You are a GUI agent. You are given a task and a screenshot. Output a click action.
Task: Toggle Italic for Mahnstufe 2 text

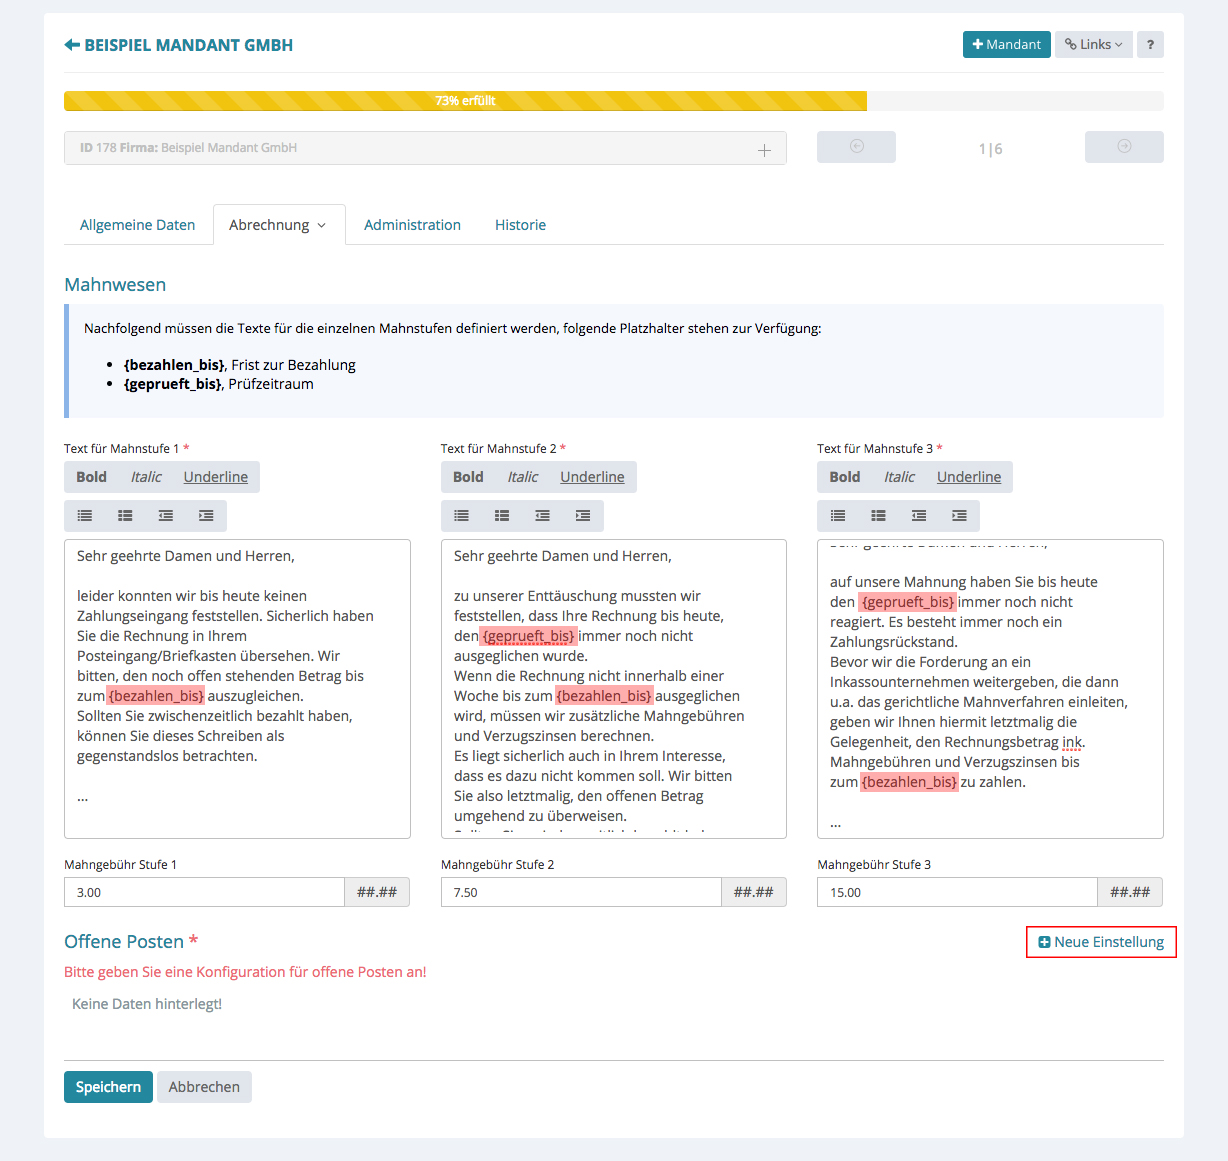522,477
